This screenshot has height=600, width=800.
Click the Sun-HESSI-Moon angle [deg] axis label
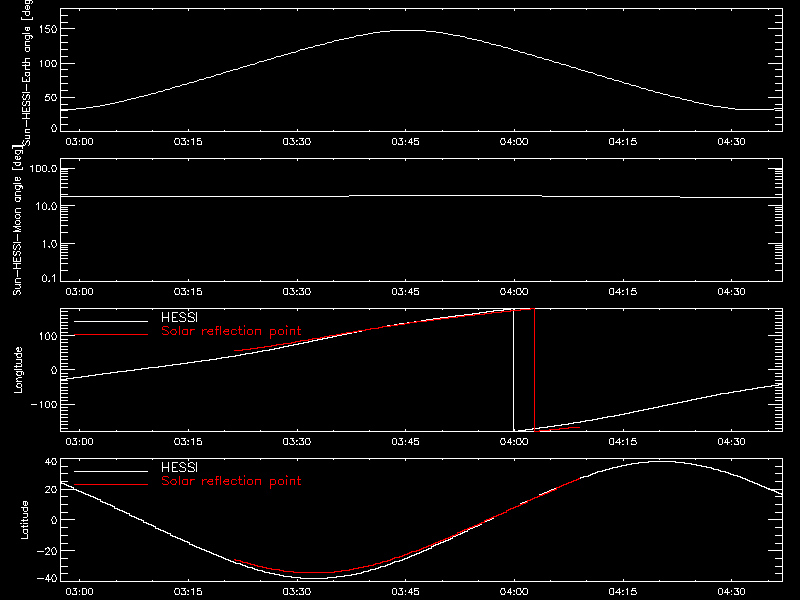pos(17,220)
